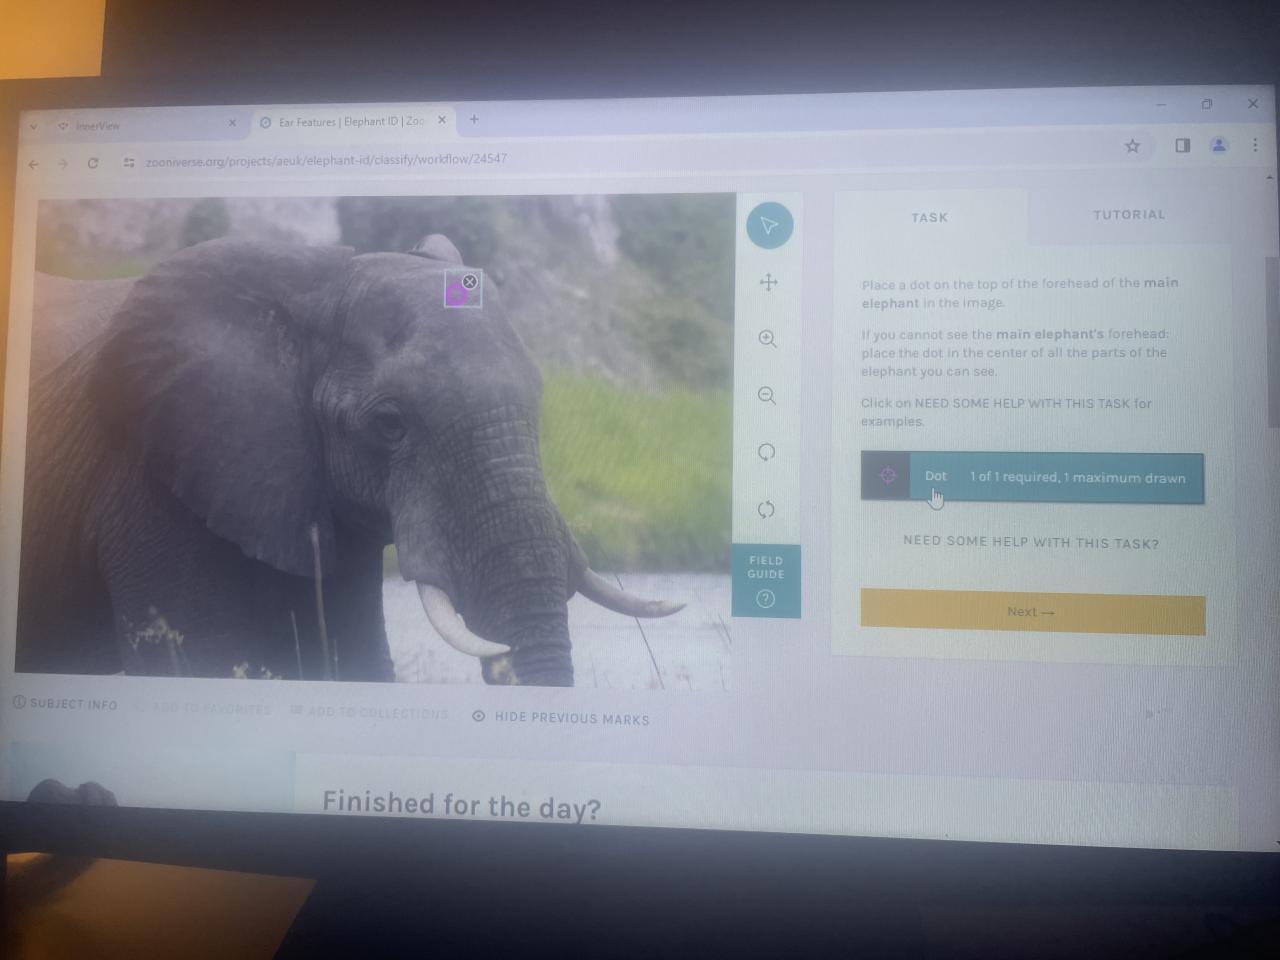
Task: Switch to the Tutorial tab
Action: coord(1129,215)
